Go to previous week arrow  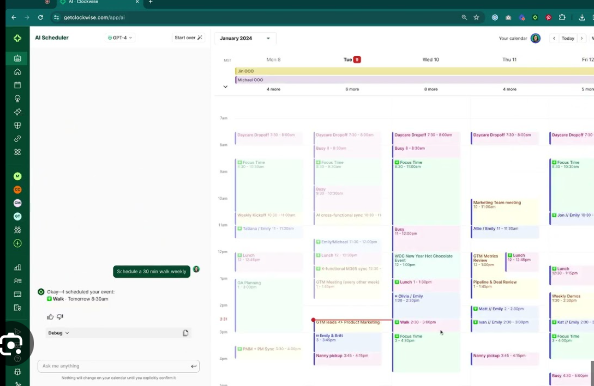pyautogui.click(x=554, y=38)
